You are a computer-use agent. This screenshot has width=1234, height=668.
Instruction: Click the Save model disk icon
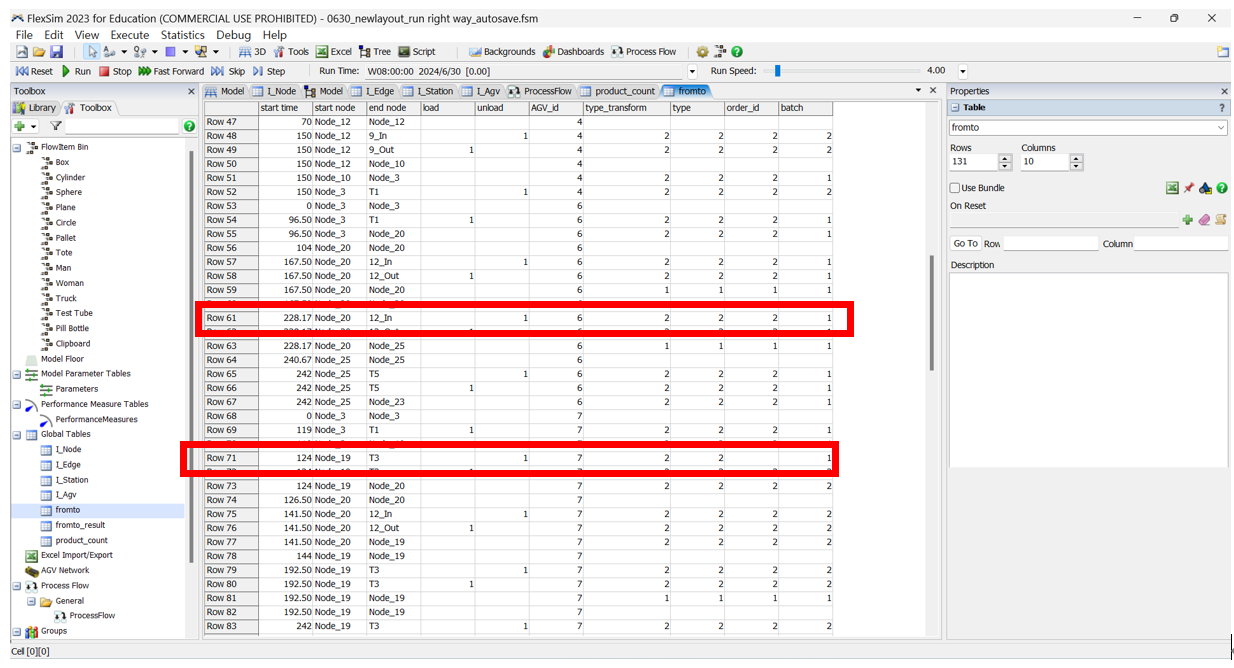tap(57, 52)
